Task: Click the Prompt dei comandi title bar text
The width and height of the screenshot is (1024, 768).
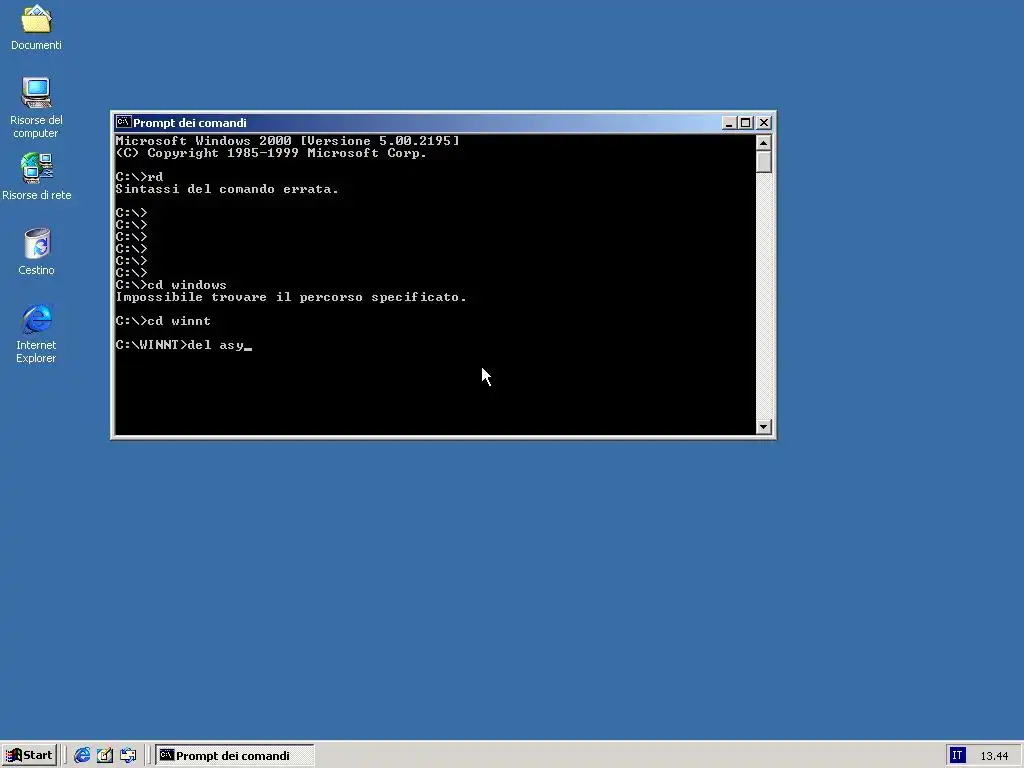Action: coord(189,123)
